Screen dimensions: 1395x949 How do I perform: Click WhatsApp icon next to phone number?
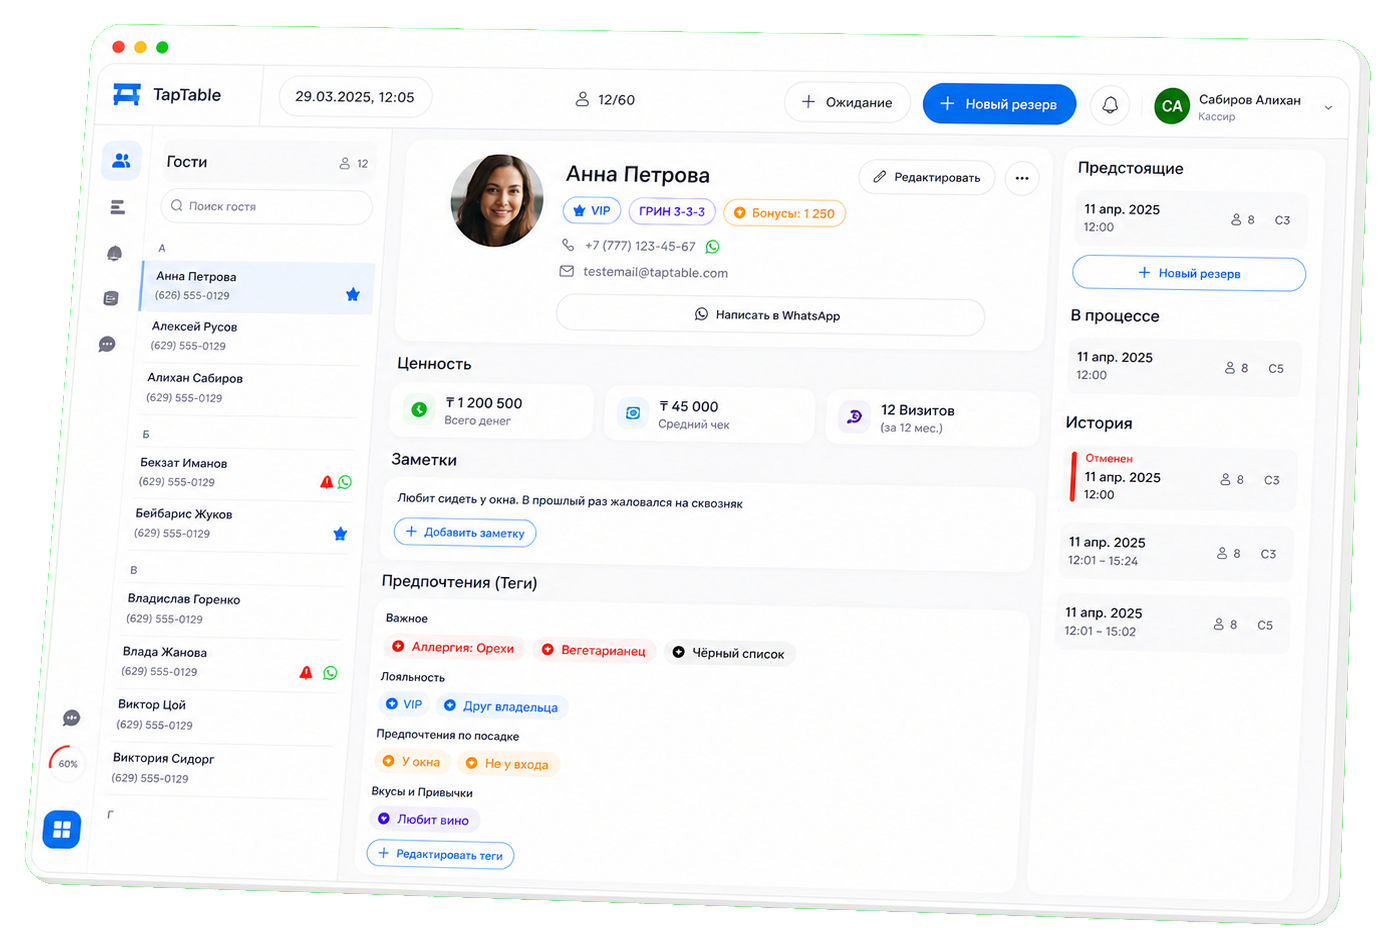pyautogui.click(x=712, y=247)
